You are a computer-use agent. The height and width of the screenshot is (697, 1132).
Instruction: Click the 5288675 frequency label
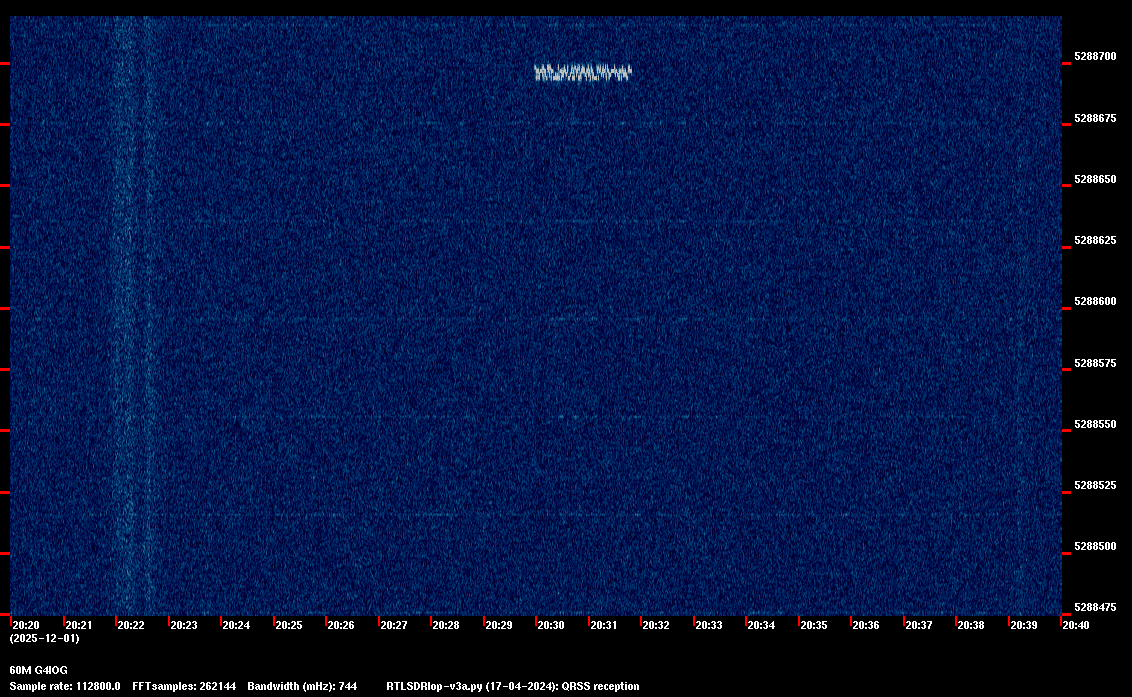click(1095, 118)
